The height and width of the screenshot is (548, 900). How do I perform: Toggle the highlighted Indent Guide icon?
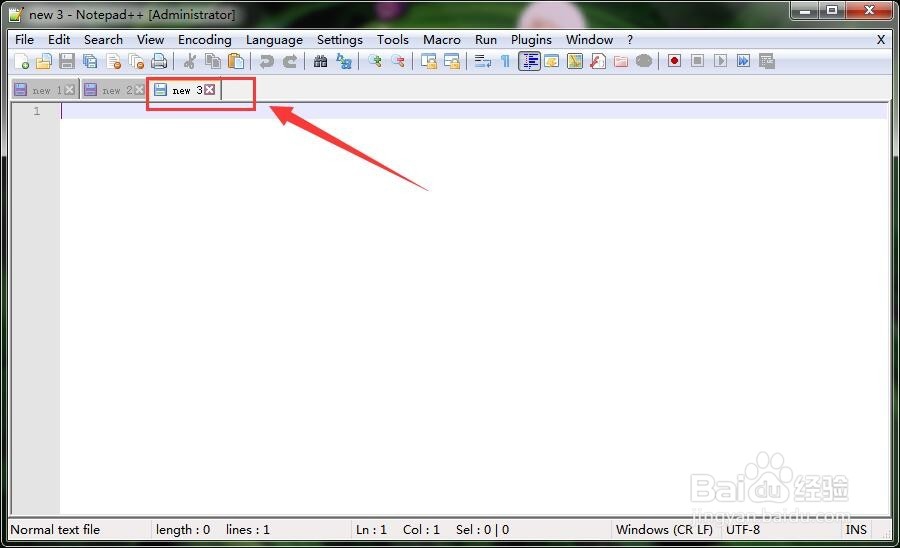[529, 61]
